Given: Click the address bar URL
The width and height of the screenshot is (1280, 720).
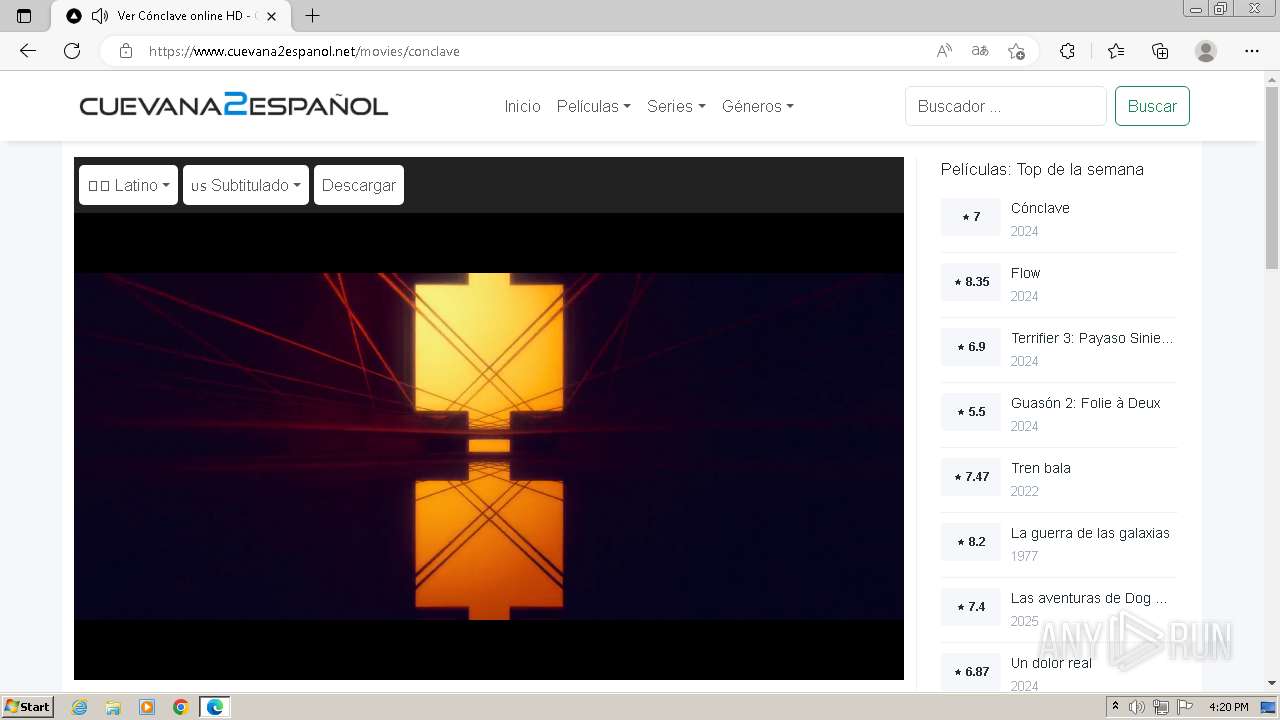Looking at the screenshot, I should (304, 51).
